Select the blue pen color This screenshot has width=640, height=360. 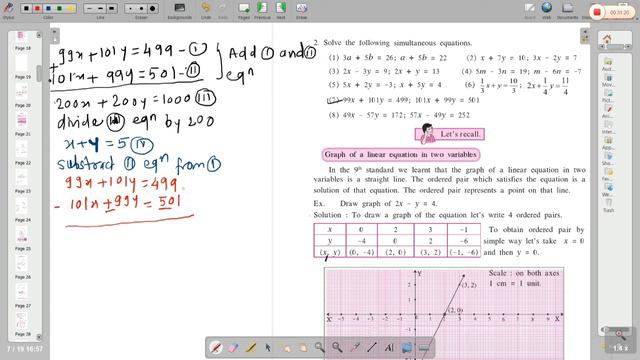[x=49, y=8]
